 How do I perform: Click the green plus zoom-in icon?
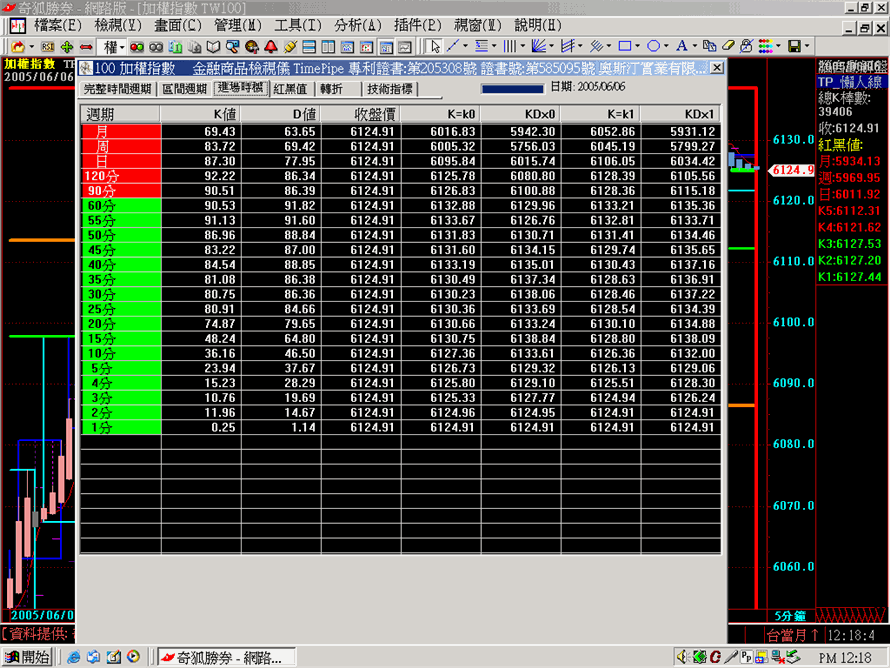click(67, 46)
